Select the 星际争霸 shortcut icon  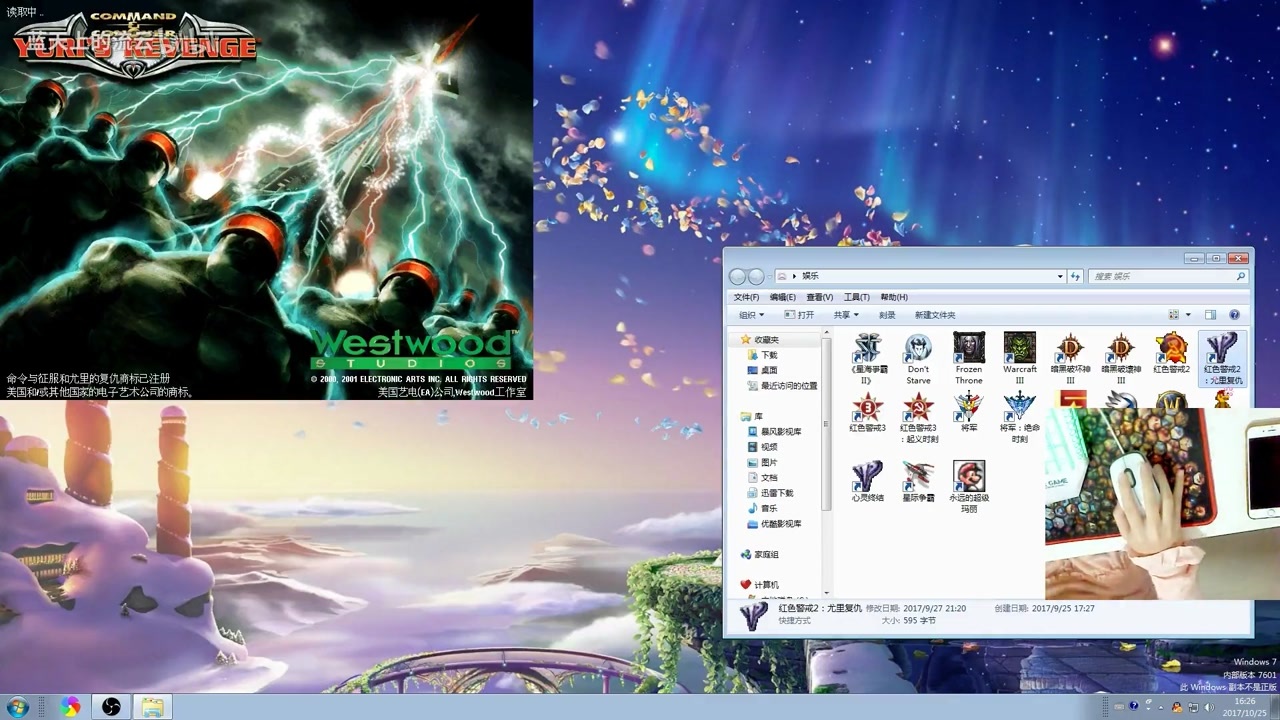click(918, 481)
